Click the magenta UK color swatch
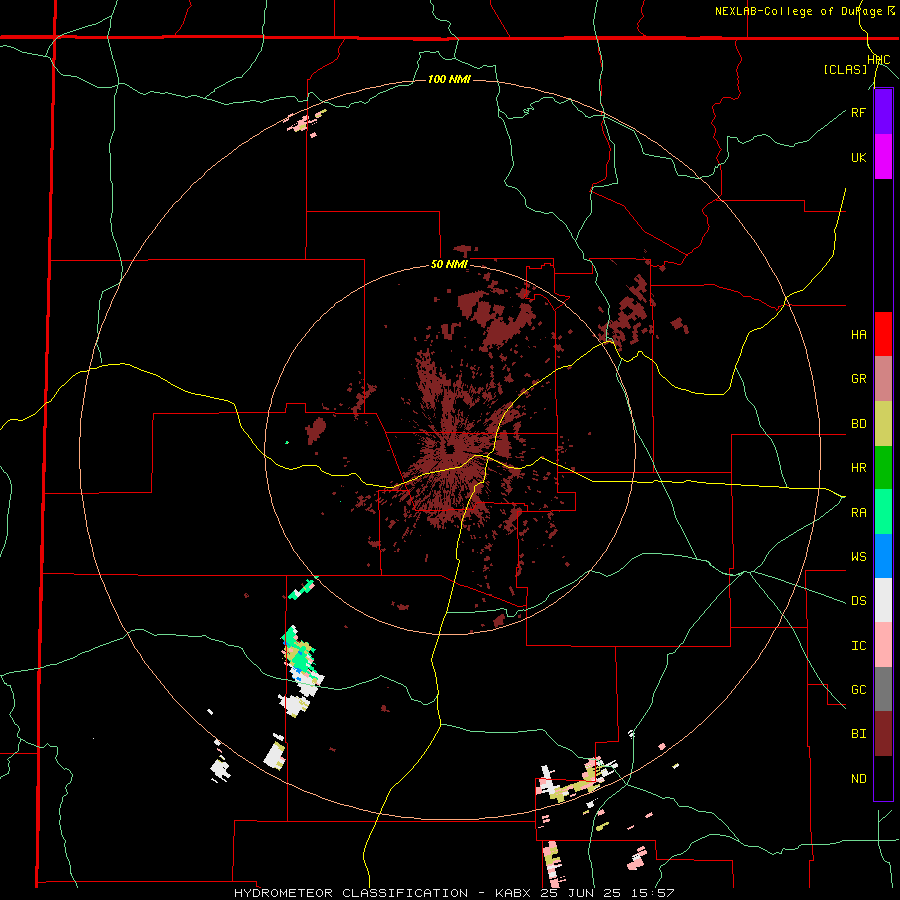Screen dimensions: 900x900 point(883,157)
